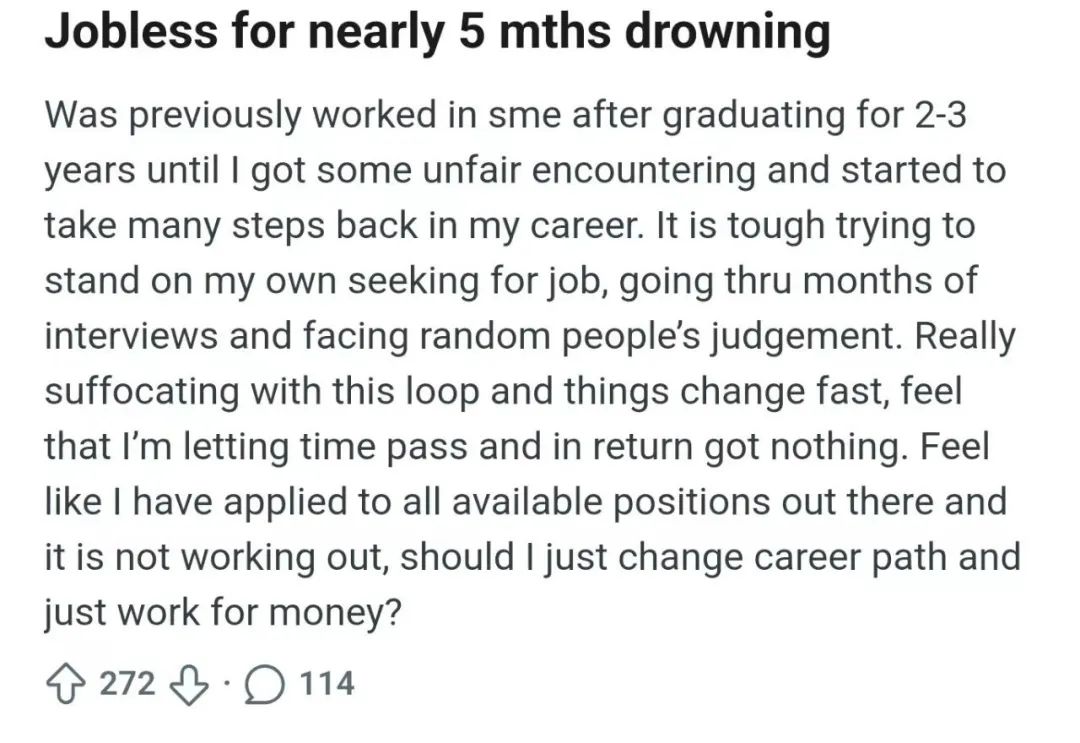Click the word 'suffocating' in the body text
The image size is (1080, 743).
143,392
